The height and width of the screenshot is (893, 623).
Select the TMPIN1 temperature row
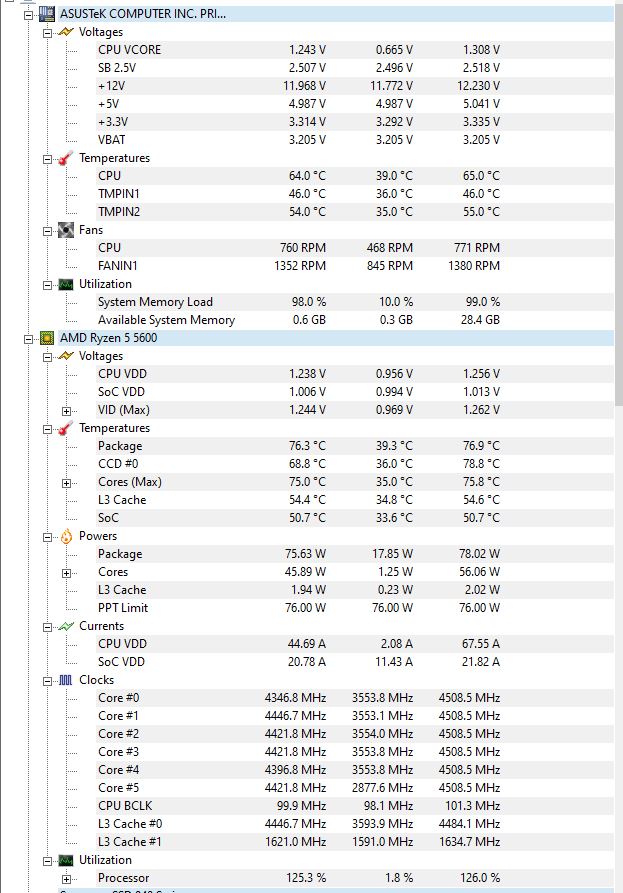click(355, 194)
